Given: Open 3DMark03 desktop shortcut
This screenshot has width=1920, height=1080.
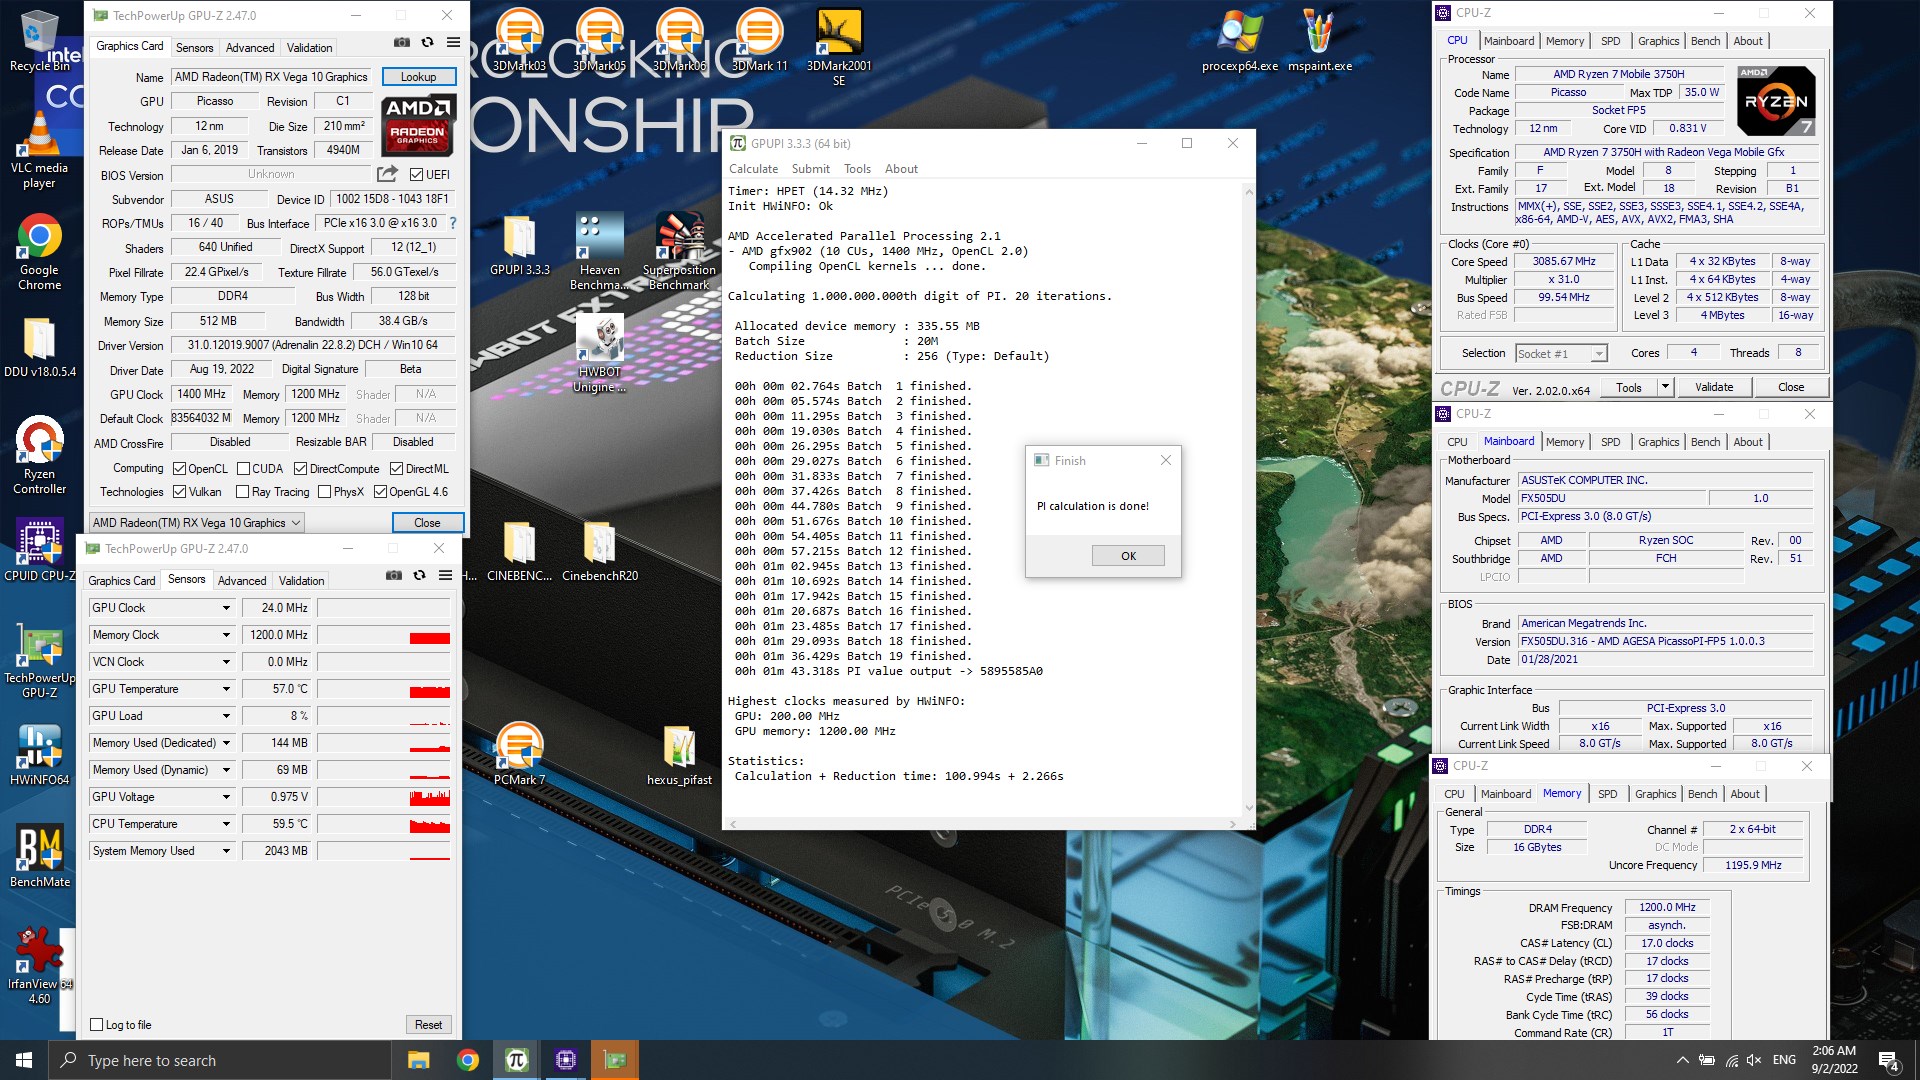Looking at the screenshot, I should [x=519, y=40].
